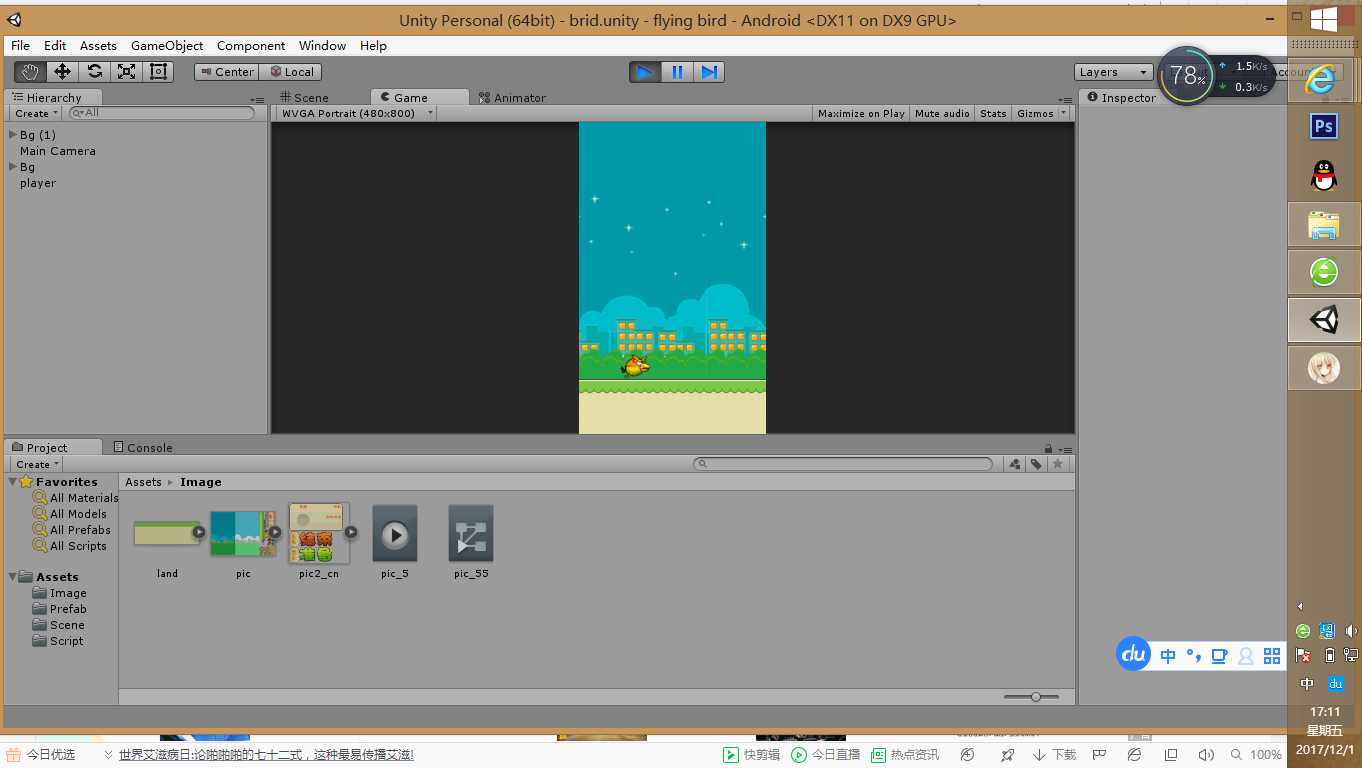Open the Layers dropdown
The width and height of the screenshot is (1362, 768).
[1114, 72]
